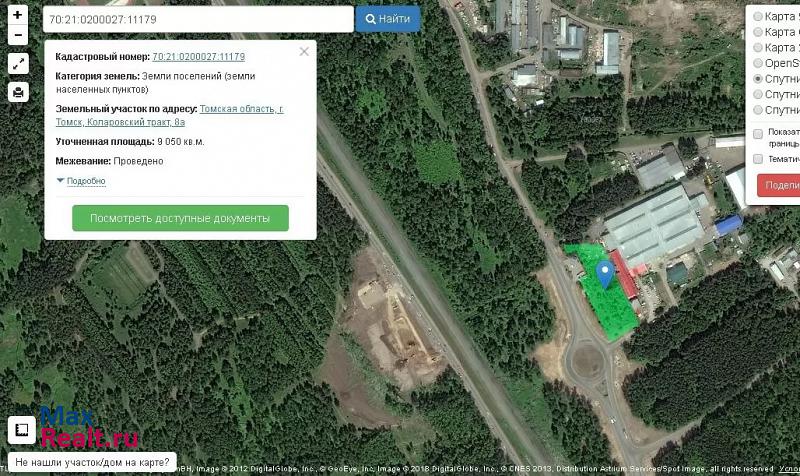The width and height of the screenshot is (800, 476).
Task: Zoom in the map with plus button
Action: [18, 16]
